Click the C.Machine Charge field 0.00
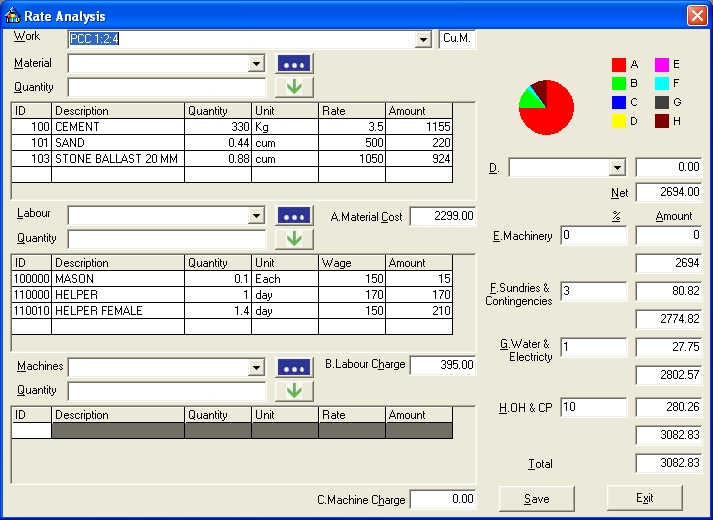The width and height of the screenshot is (713, 520). [443, 500]
